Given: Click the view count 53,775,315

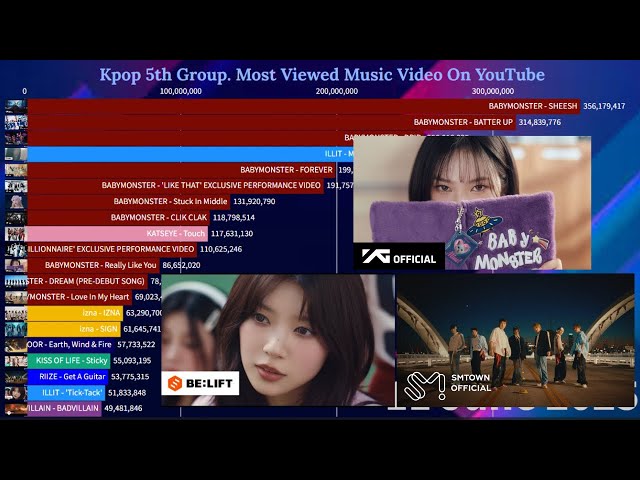Looking at the screenshot, I should [x=130, y=377].
